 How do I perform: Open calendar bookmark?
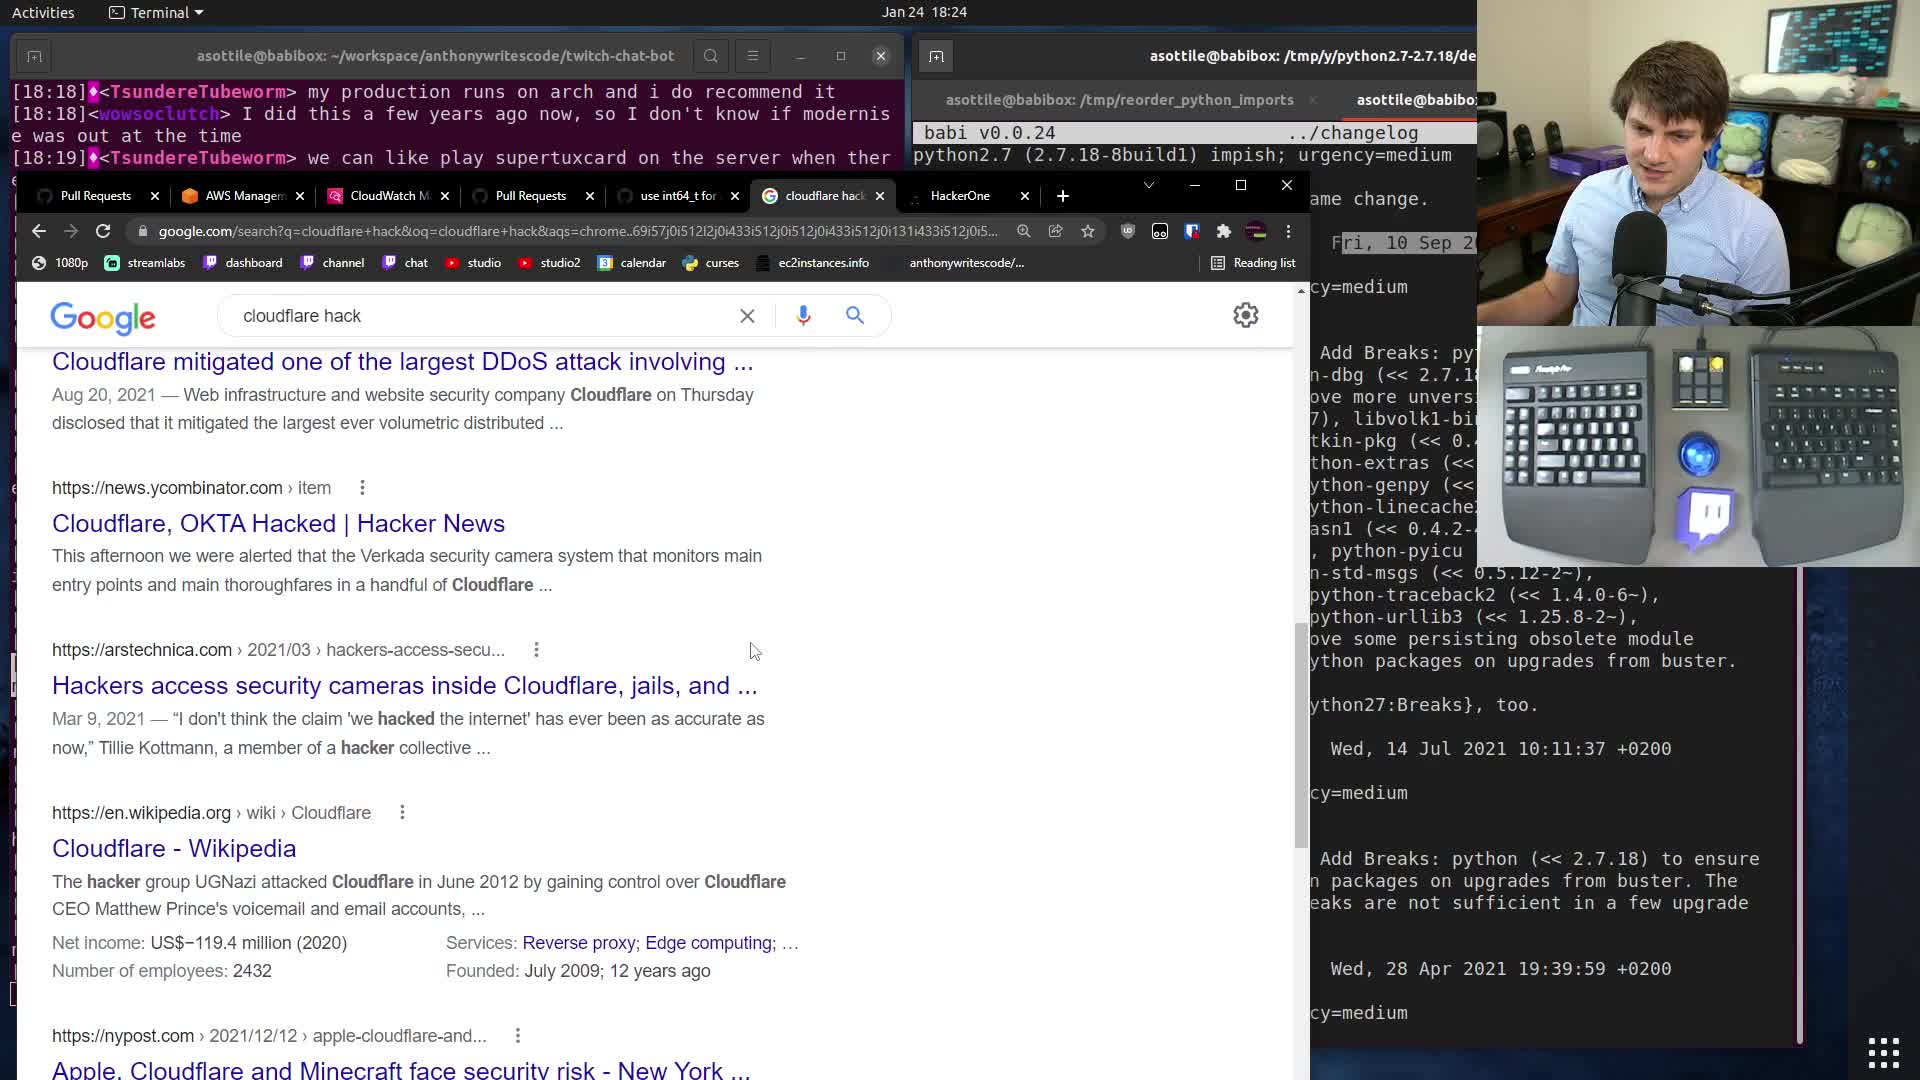tap(632, 263)
